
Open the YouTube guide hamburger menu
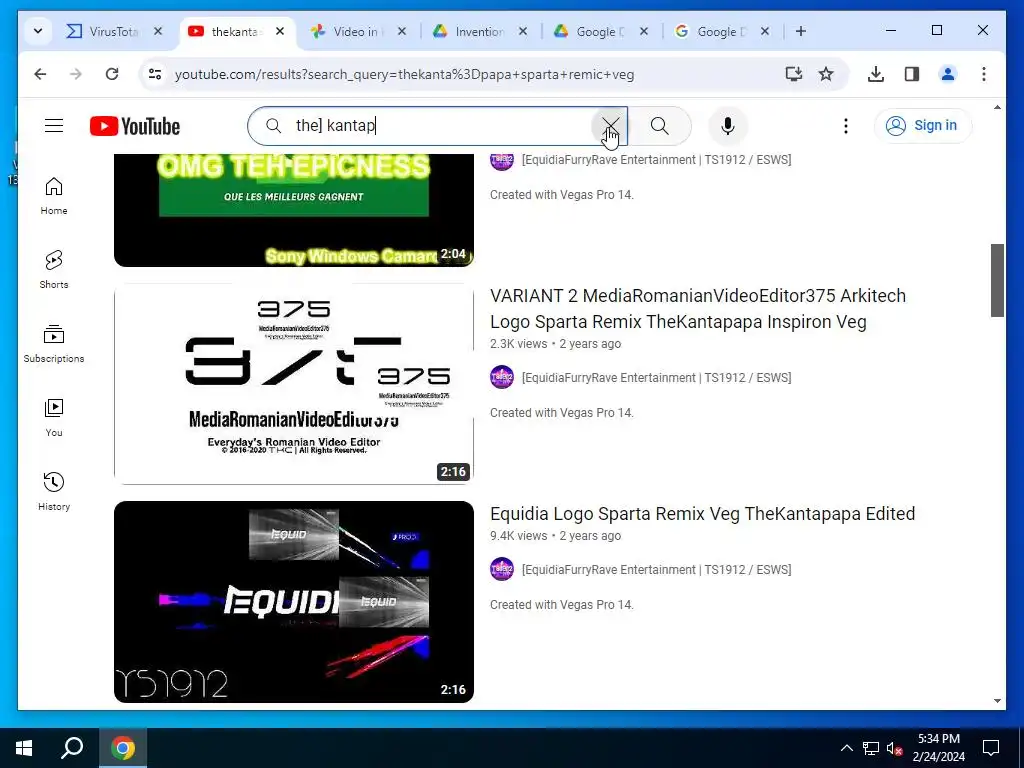[54, 125]
